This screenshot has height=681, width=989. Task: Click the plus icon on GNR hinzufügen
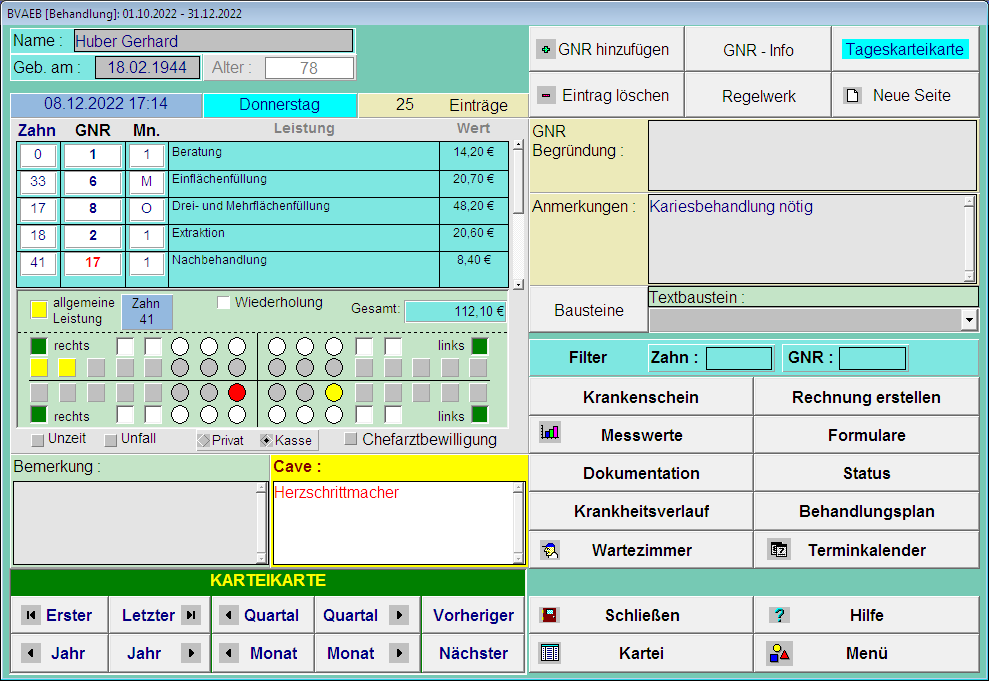coord(545,49)
